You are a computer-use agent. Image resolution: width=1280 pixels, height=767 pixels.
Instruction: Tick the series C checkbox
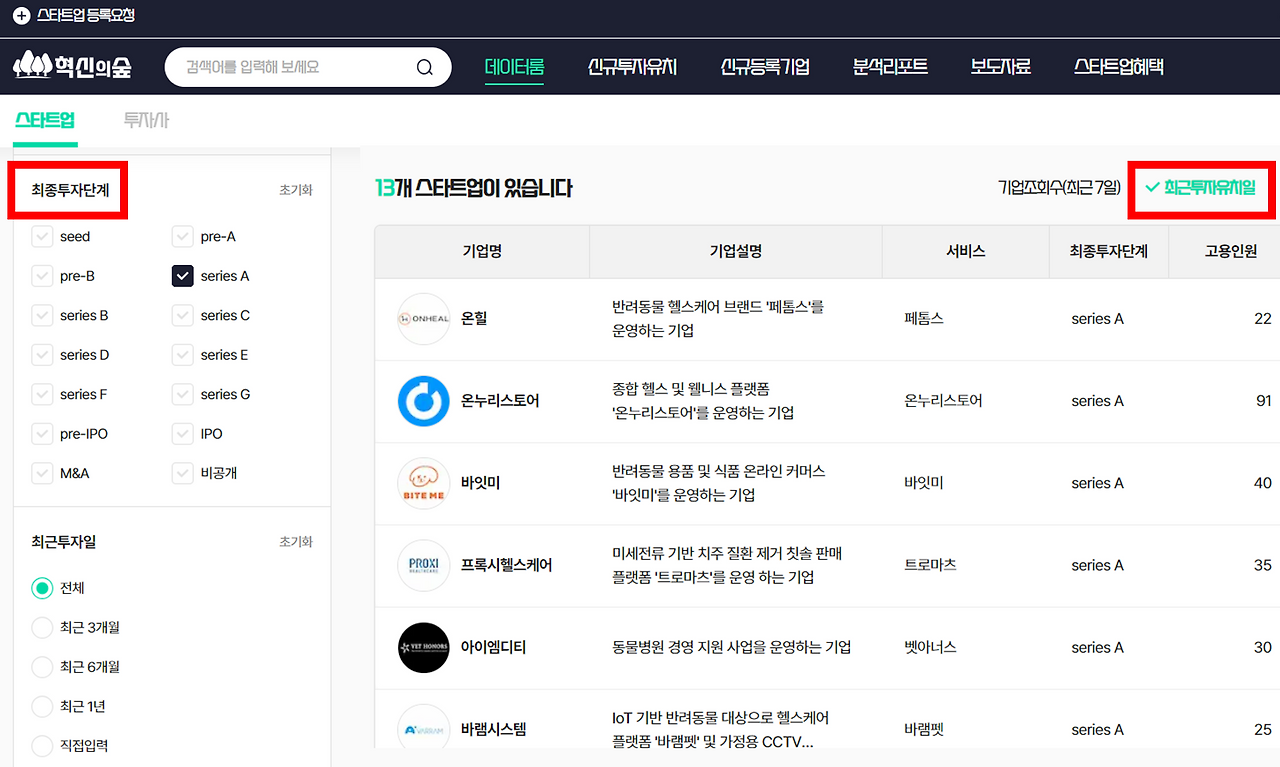point(182,316)
